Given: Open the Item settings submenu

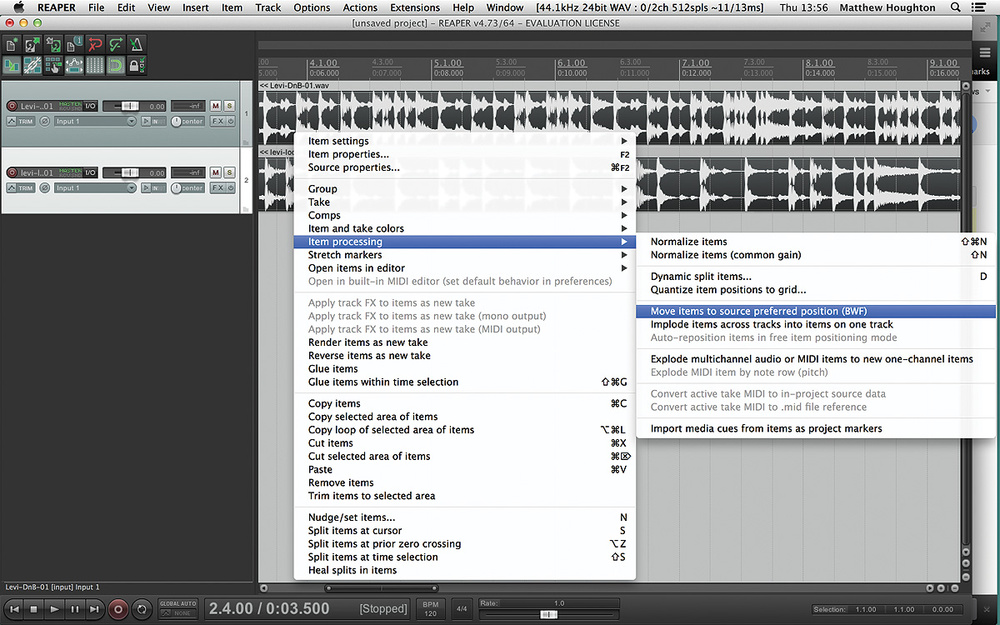Looking at the screenshot, I should coord(465,141).
